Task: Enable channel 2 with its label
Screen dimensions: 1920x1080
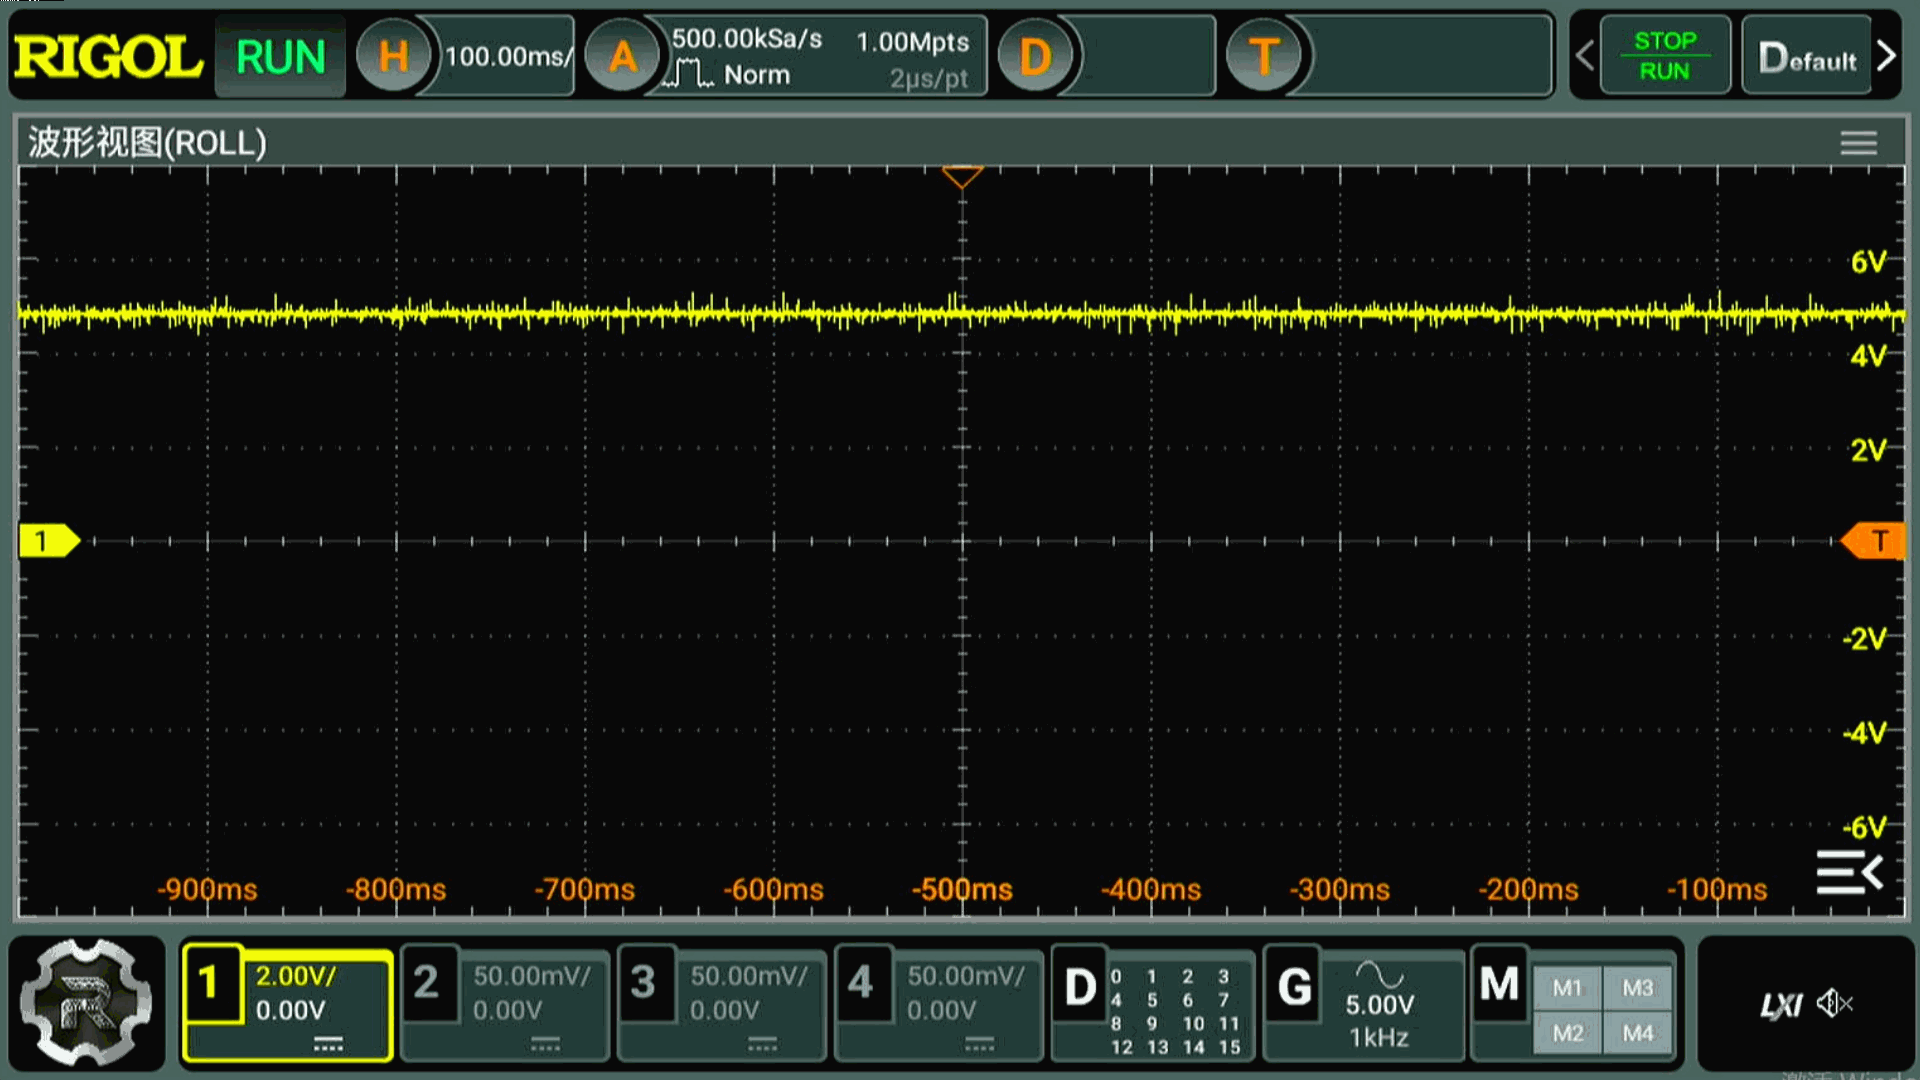Action: (x=427, y=983)
